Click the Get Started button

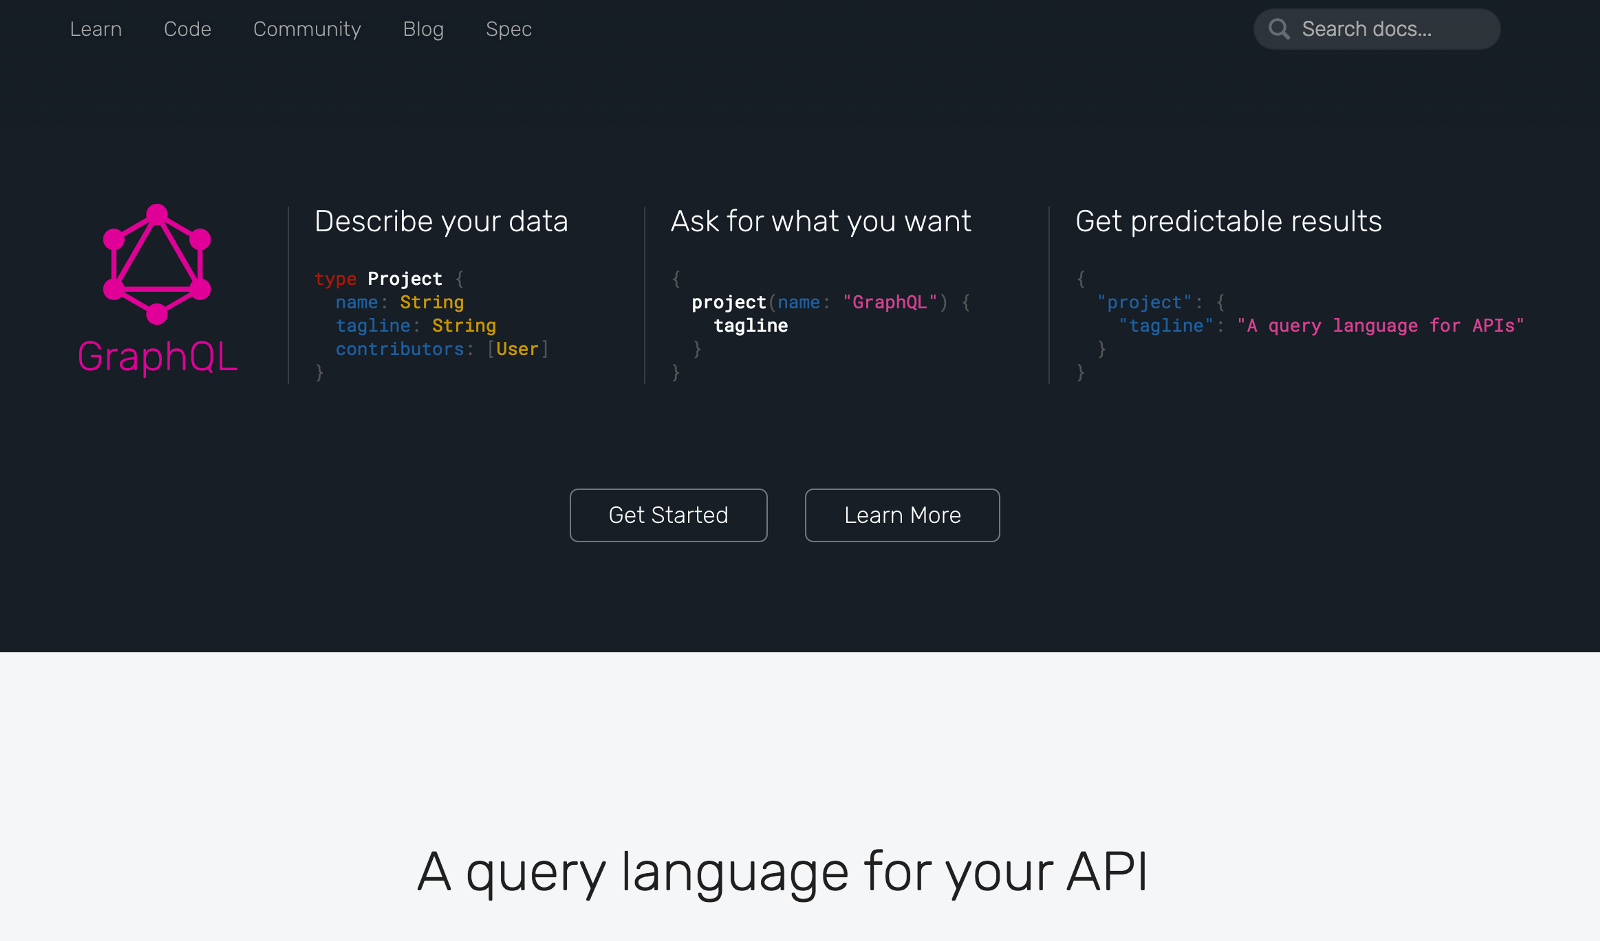669,515
